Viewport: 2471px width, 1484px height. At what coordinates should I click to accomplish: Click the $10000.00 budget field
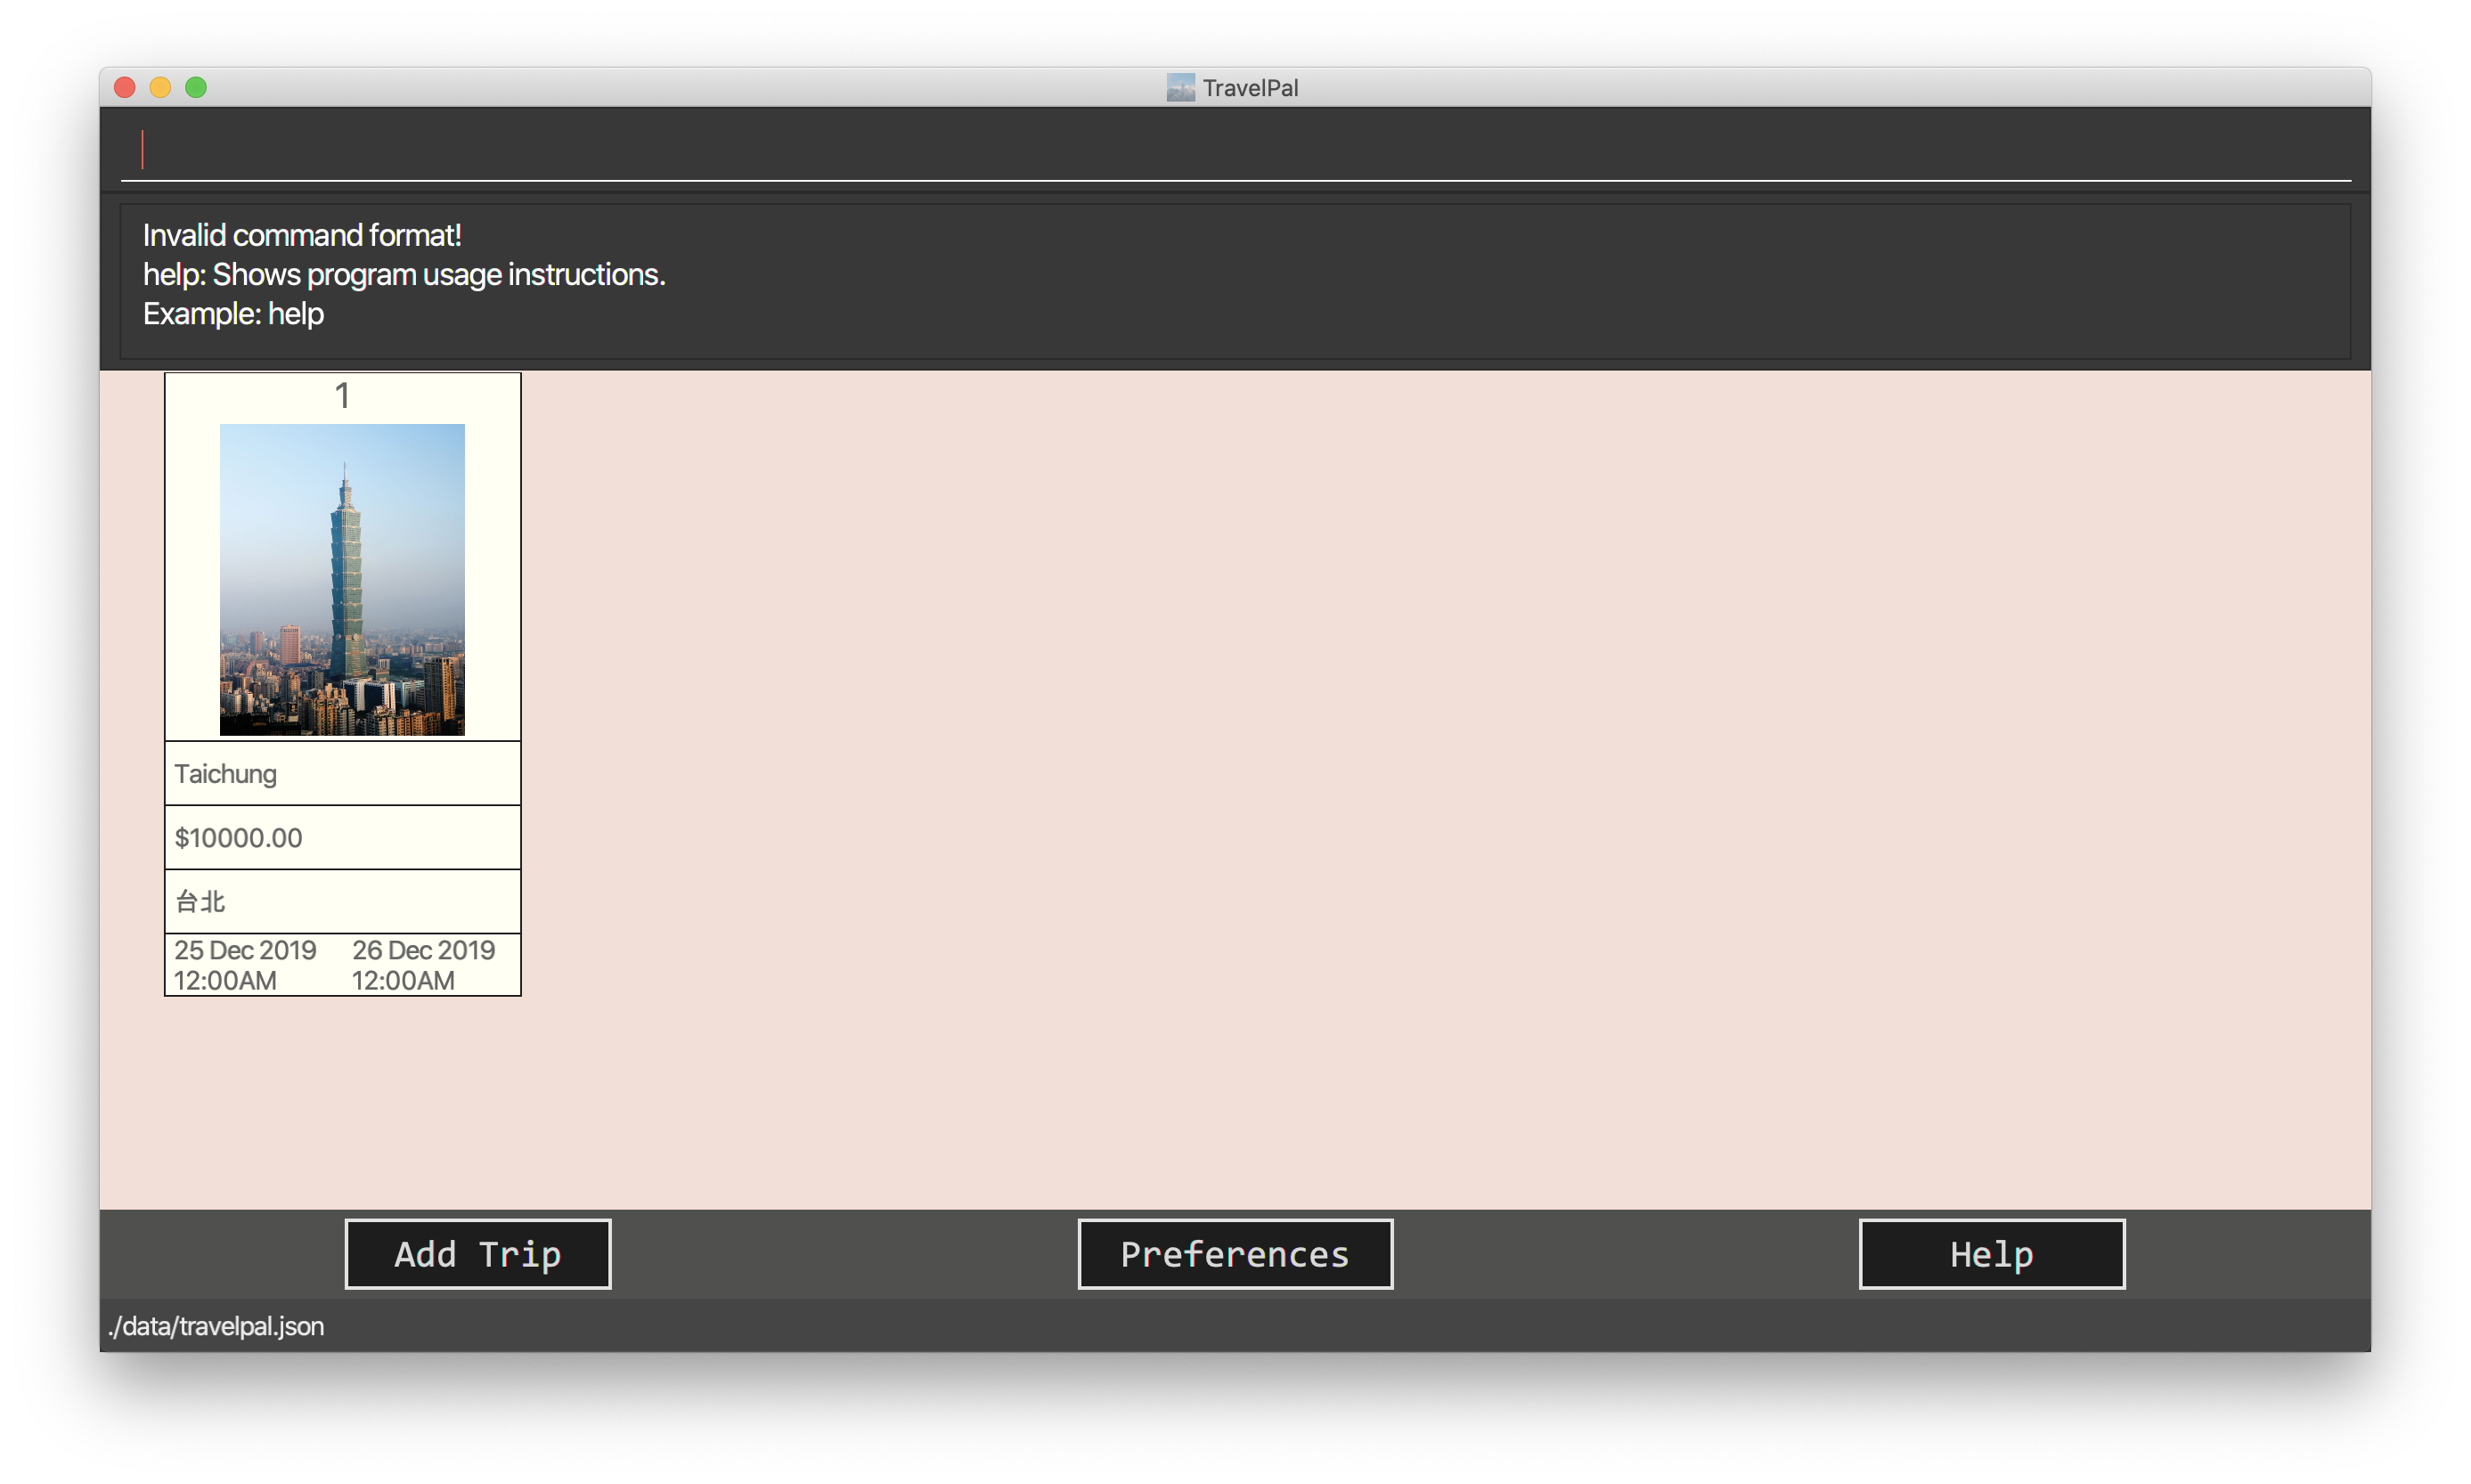238,838
